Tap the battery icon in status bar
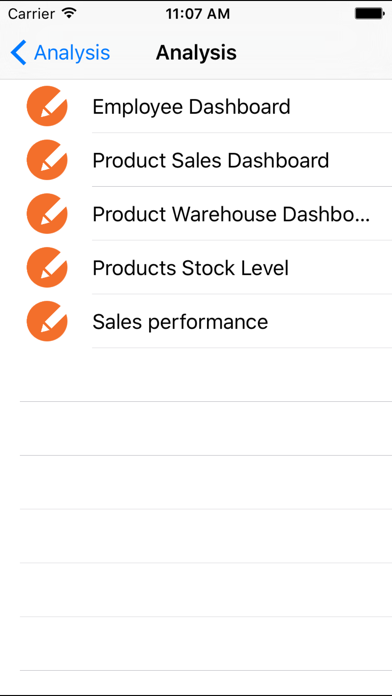Screen dimensions: 392x696 369,14
